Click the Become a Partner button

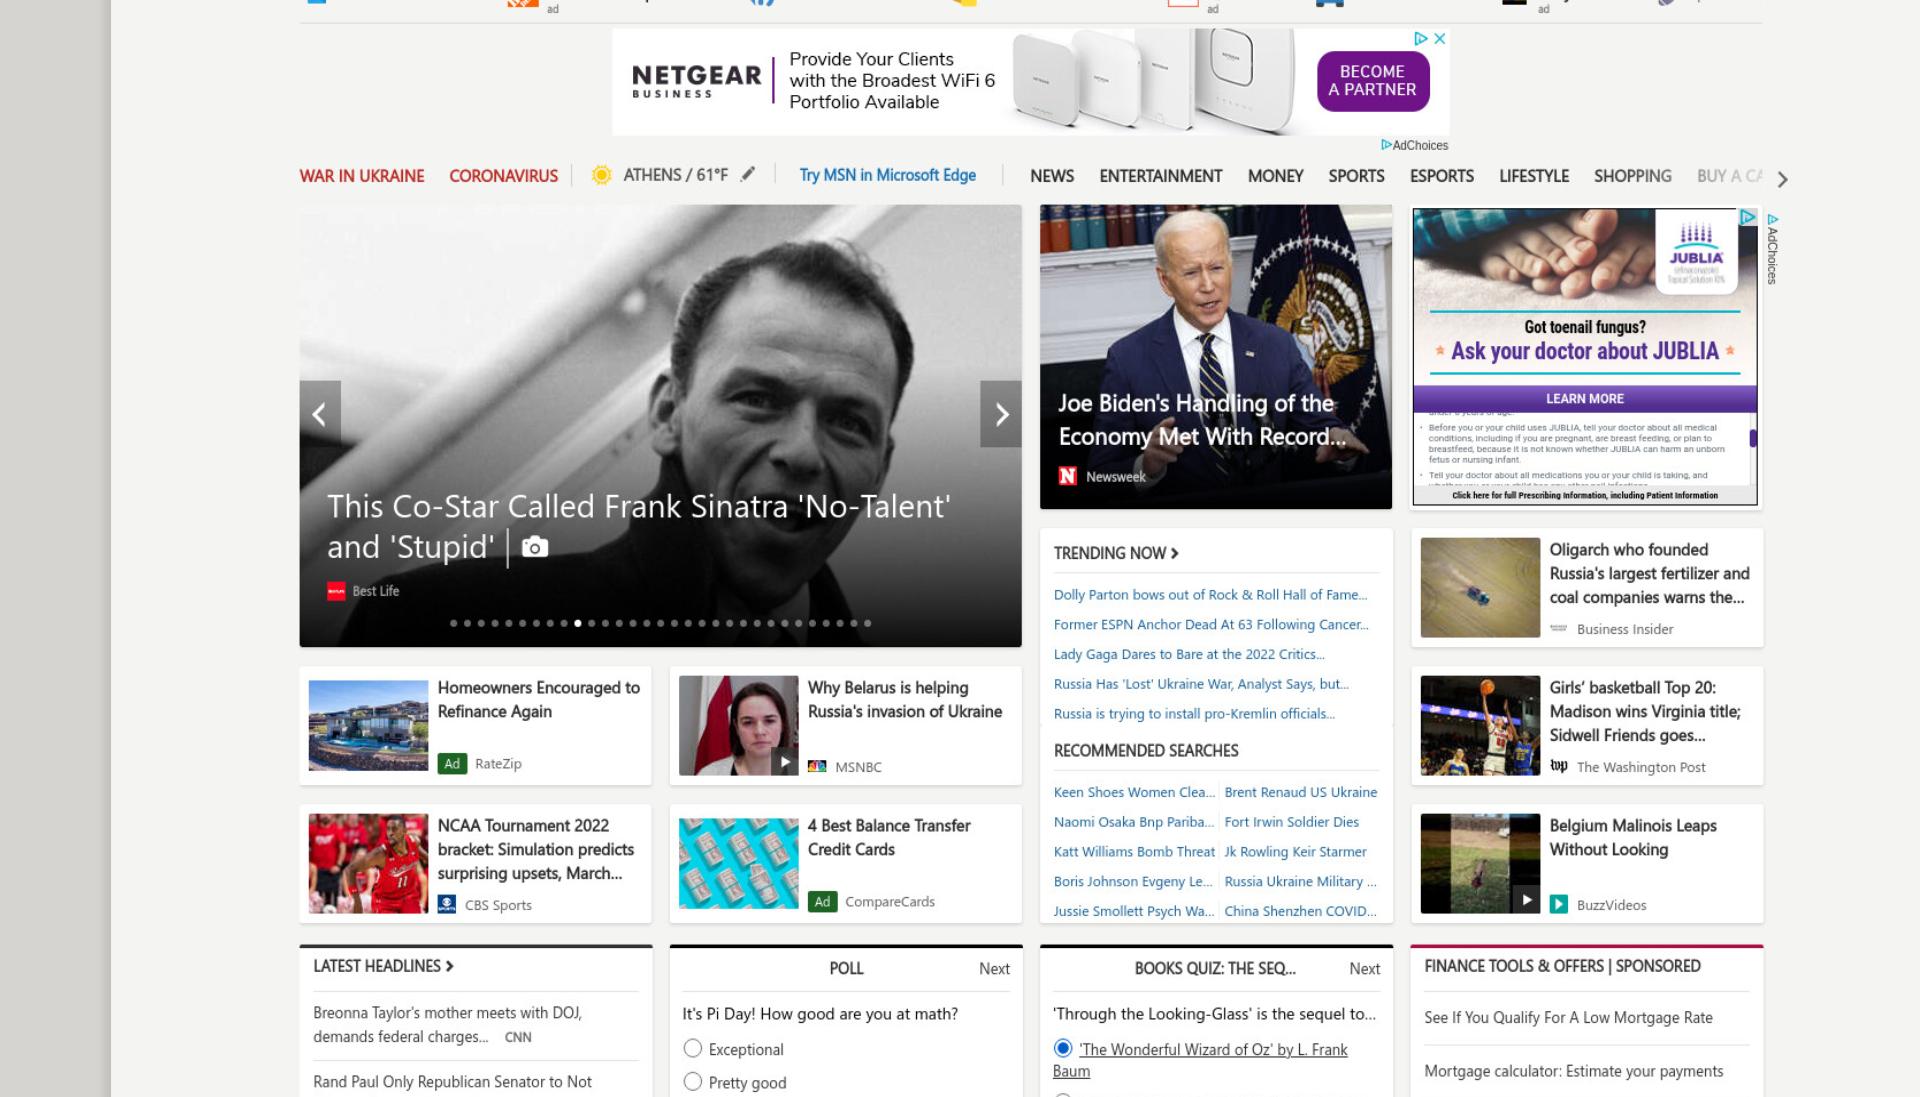[x=1372, y=81]
